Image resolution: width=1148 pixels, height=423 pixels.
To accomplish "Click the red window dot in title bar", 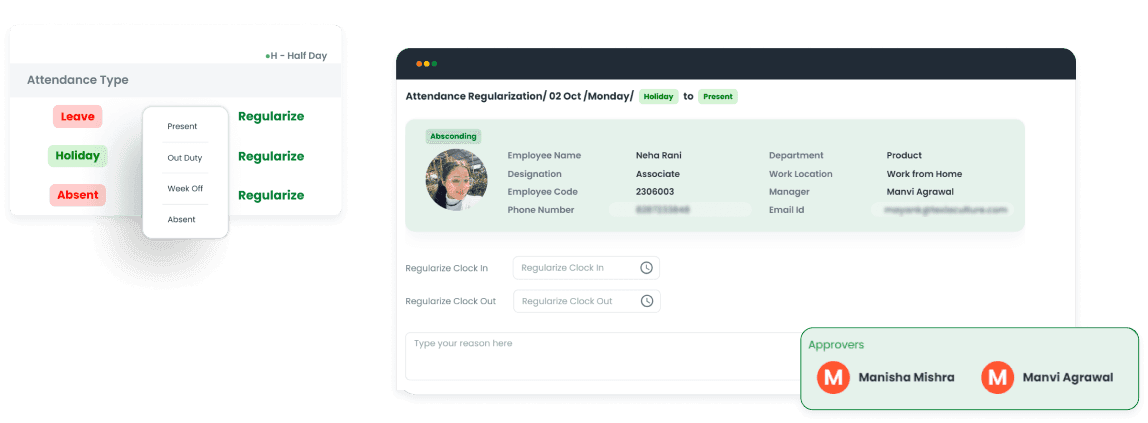I will (x=419, y=64).
